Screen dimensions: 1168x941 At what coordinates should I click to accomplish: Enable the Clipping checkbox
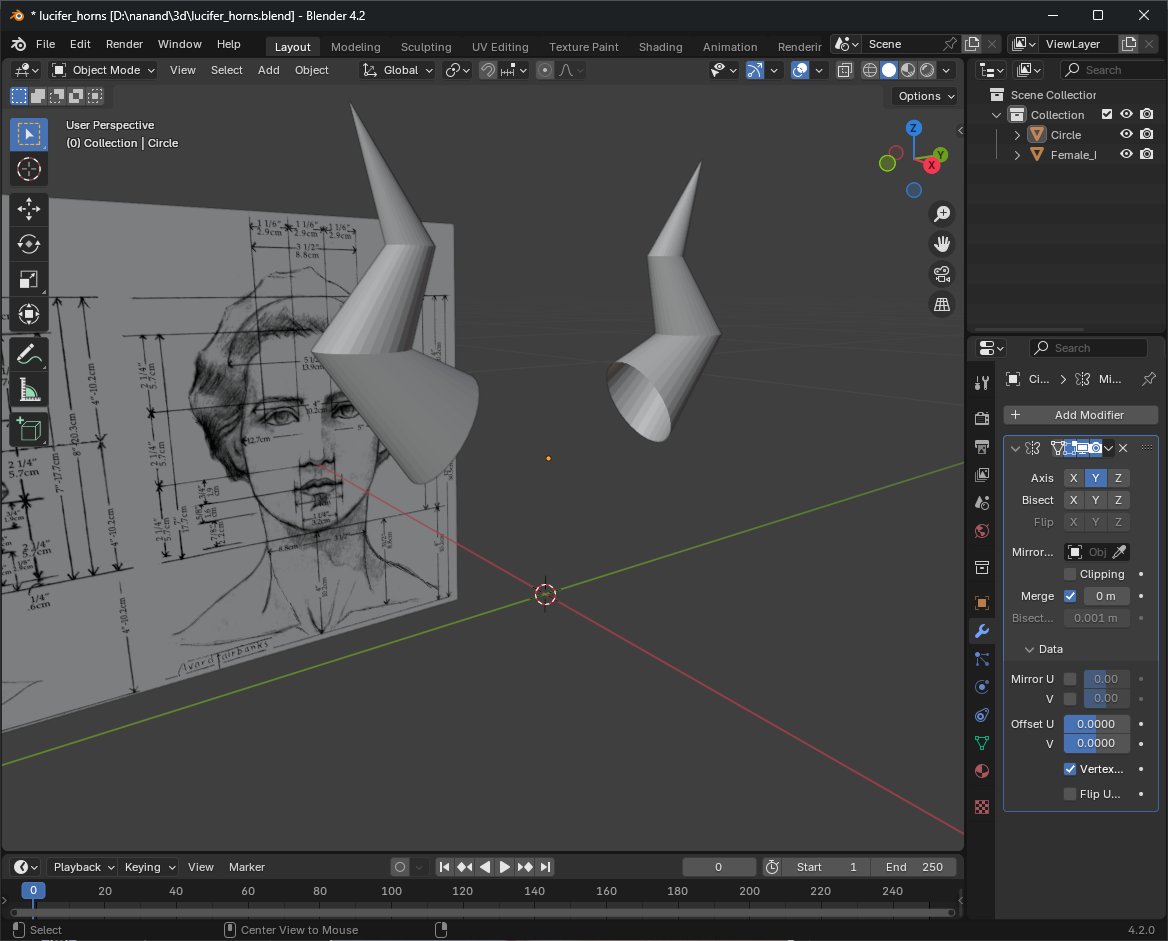(1070, 574)
